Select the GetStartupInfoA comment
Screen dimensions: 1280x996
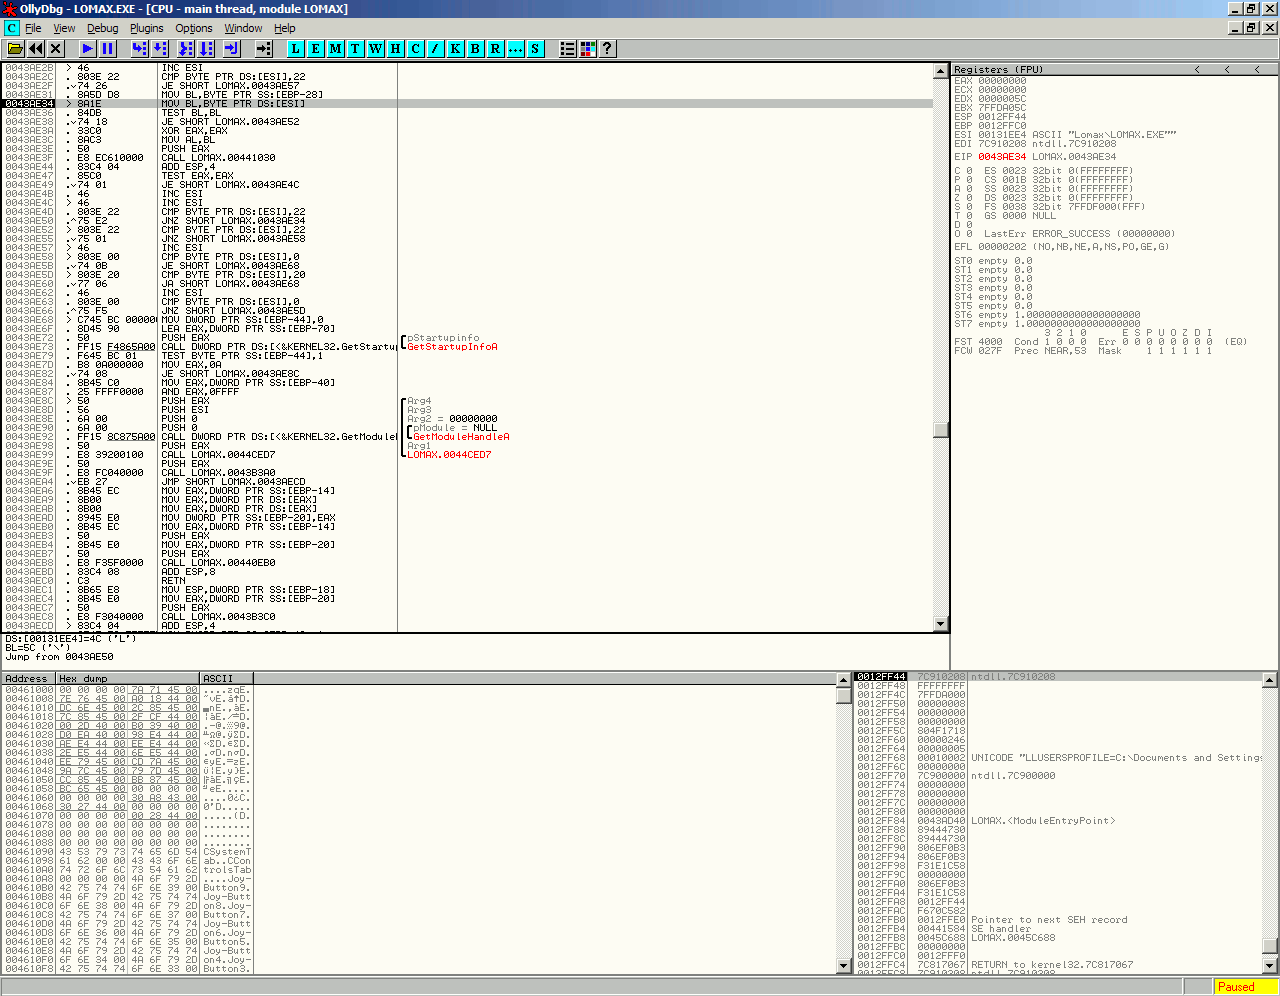[x=452, y=347]
